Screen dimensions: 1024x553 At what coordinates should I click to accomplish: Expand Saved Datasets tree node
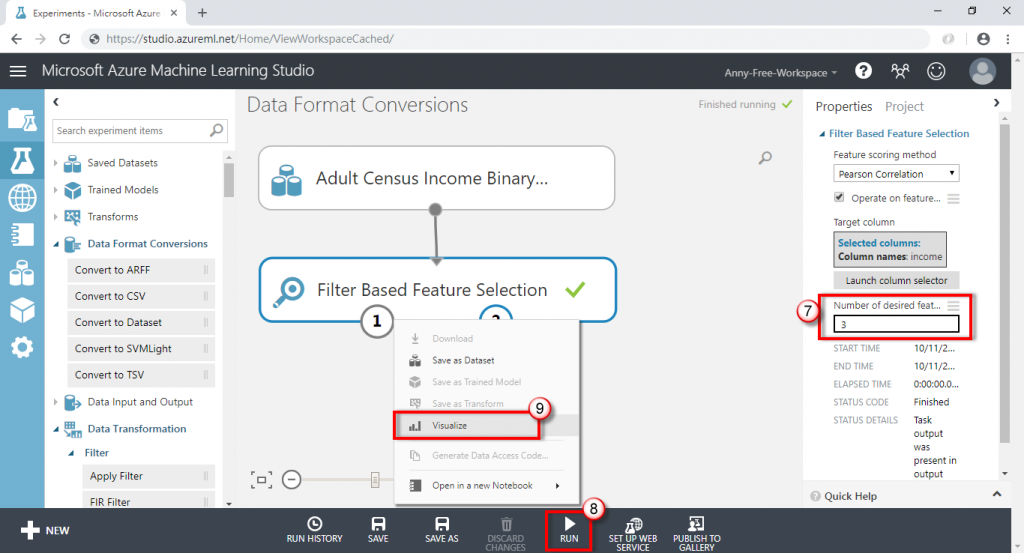pos(56,163)
